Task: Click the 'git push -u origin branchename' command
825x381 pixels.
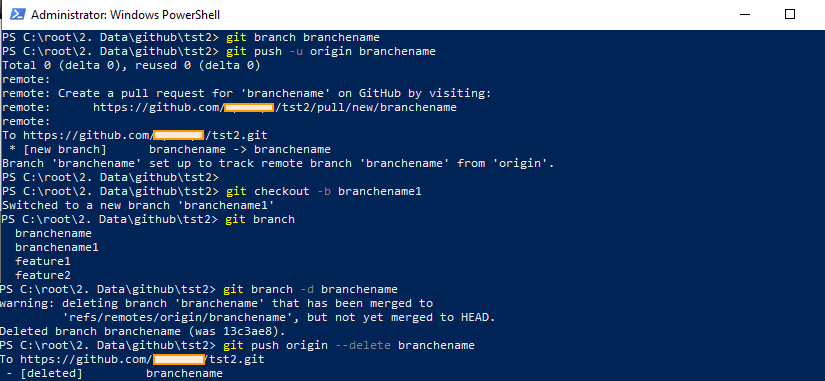Action: pyautogui.click(x=330, y=52)
